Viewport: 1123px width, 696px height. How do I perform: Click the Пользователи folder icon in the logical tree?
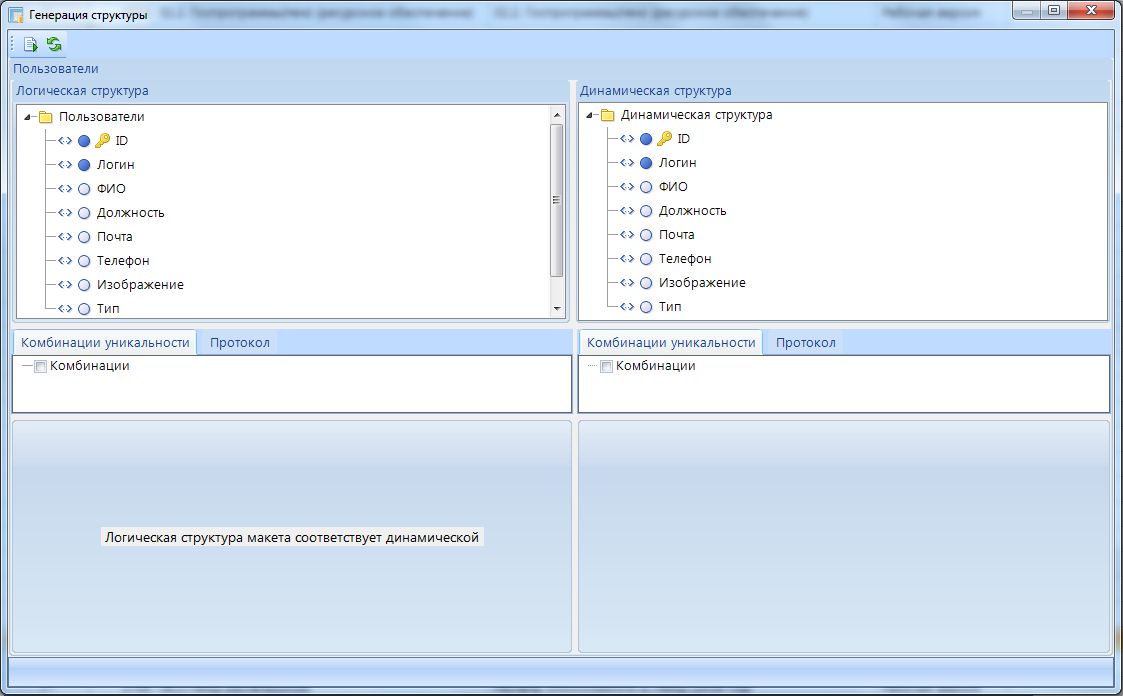pyautogui.click(x=45, y=117)
